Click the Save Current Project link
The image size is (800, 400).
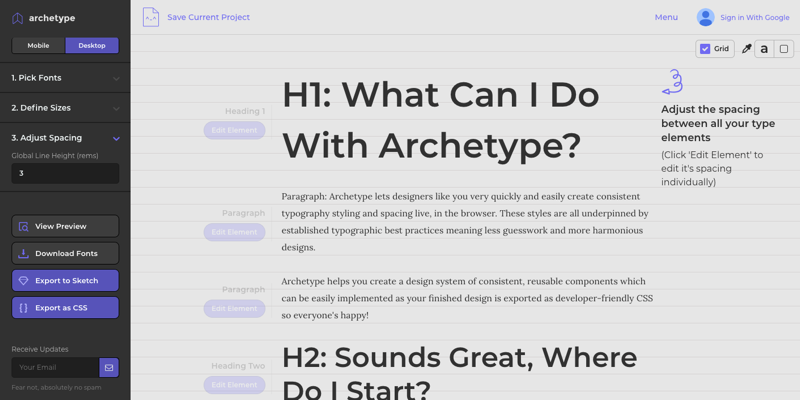tap(209, 17)
